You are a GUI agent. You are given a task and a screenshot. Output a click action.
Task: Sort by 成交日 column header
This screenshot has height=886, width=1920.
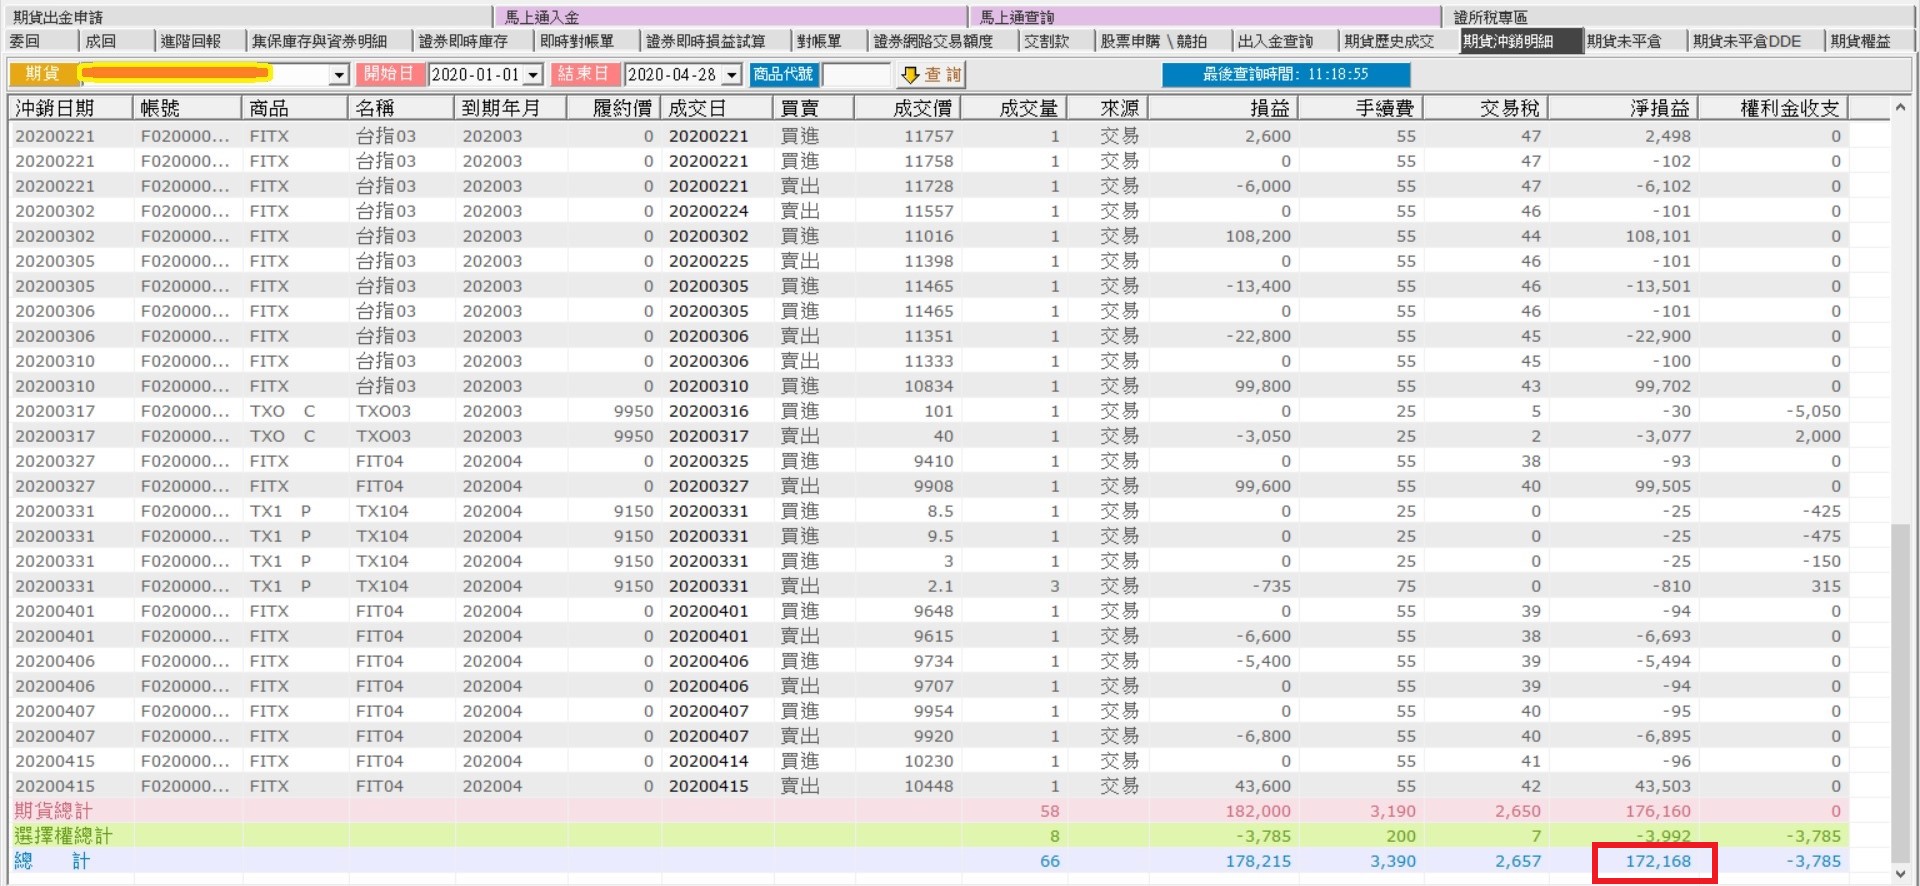pyautogui.click(x=717, y=108)
